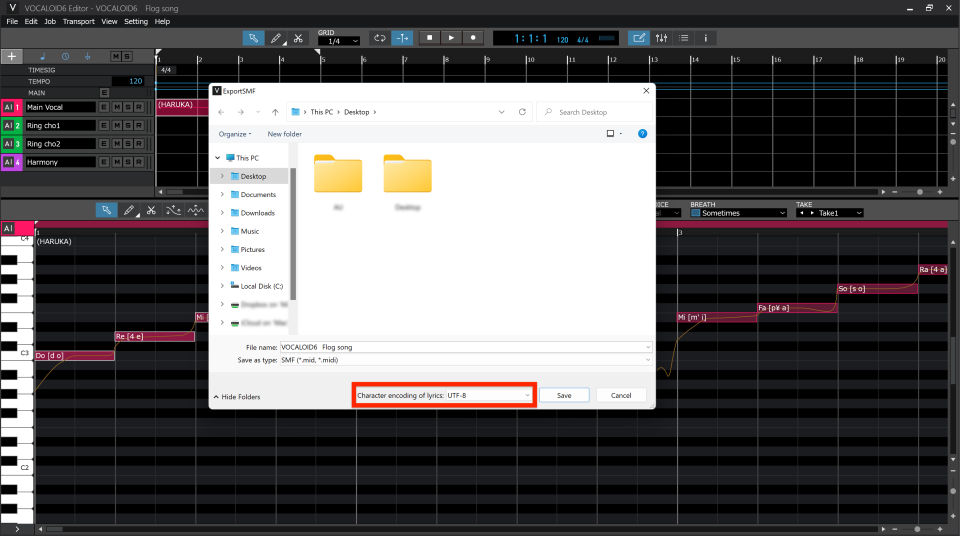Select the scissors tool in piano roll toolbar
Screen dimensions: 960x536
151,210
